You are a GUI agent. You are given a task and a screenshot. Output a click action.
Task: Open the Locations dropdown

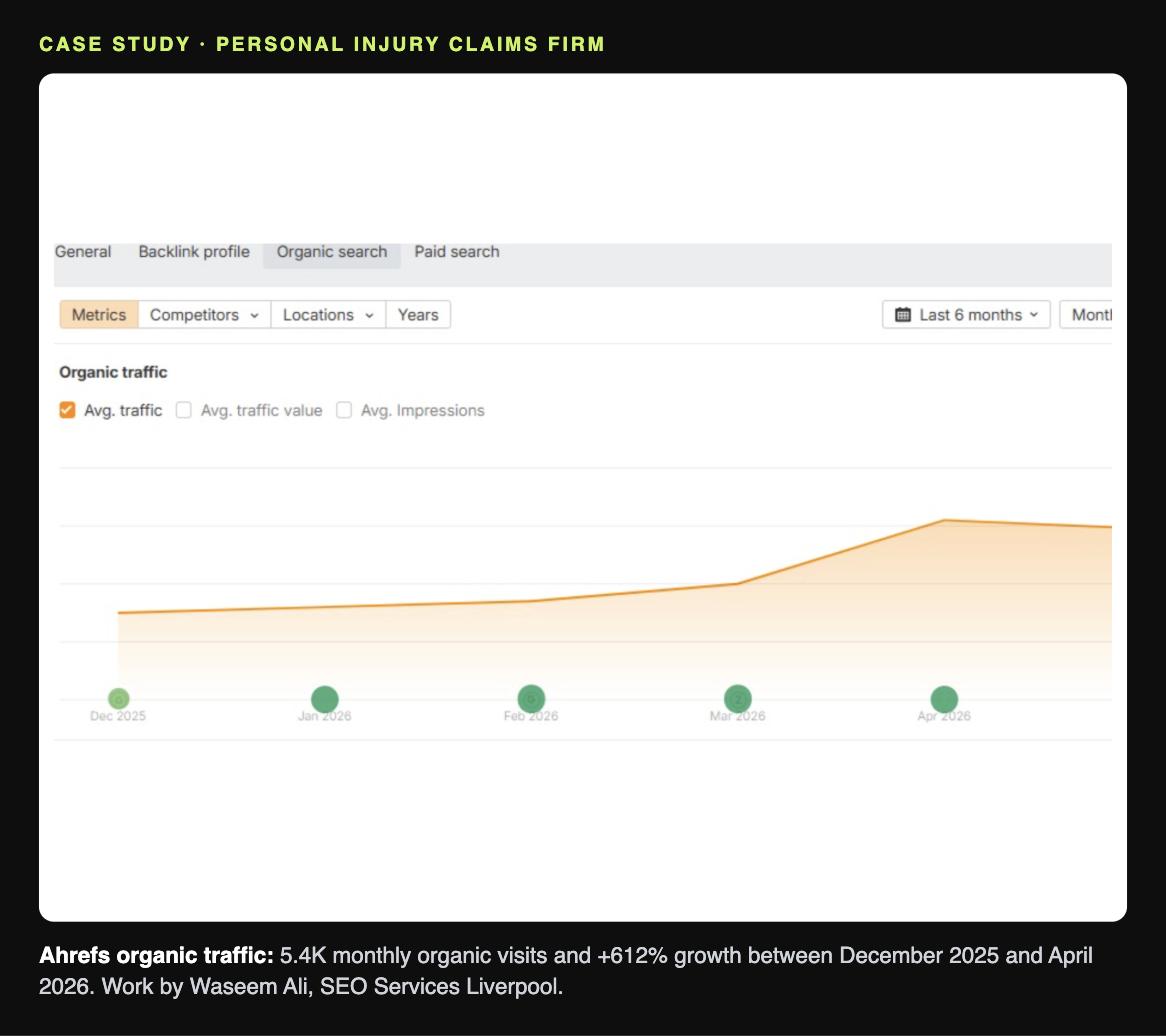pyautogui.click(x=328, y=315)
